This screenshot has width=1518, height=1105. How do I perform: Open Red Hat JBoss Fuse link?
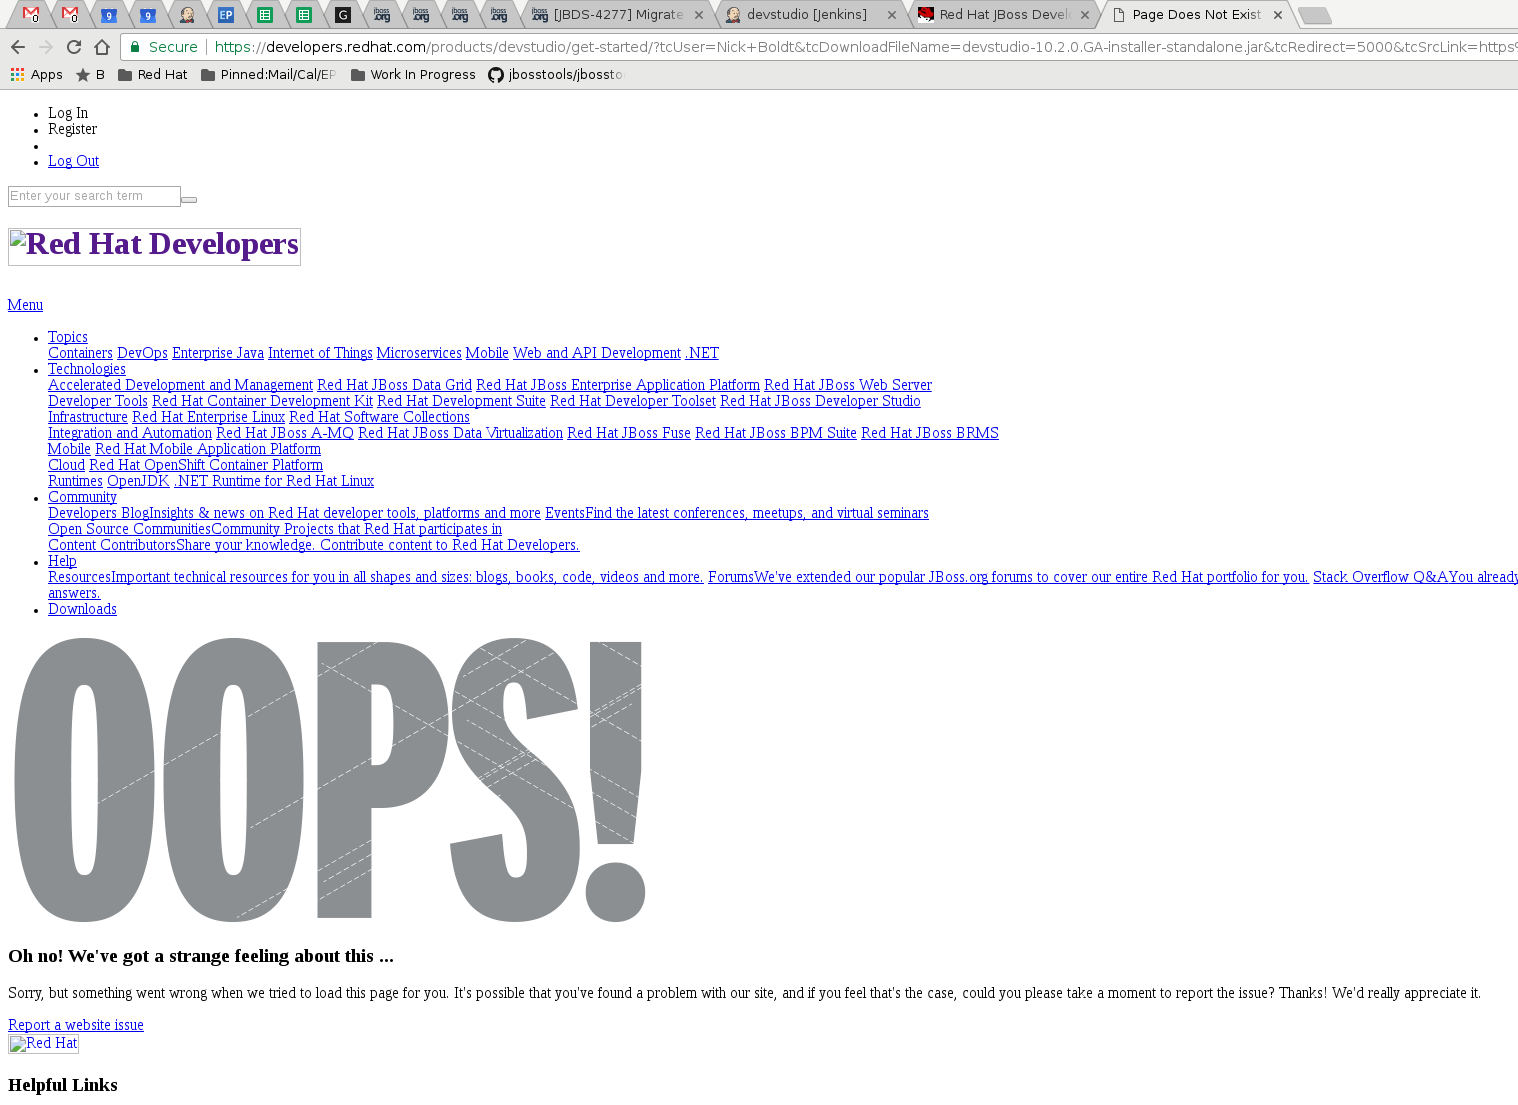(x=629, y=433)
